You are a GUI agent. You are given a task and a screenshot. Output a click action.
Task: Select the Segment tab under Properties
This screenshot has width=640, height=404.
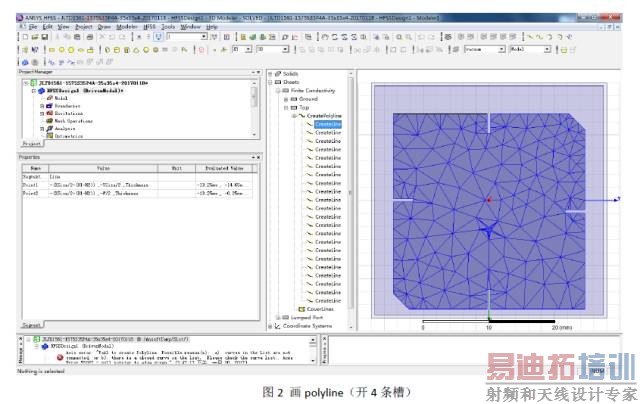click(x=31, y=325)
